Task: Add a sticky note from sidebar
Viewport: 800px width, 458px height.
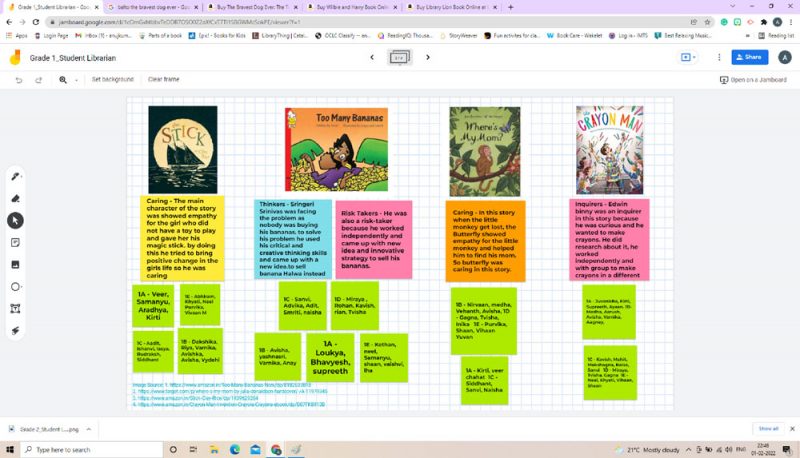Action: coord(15,242)
